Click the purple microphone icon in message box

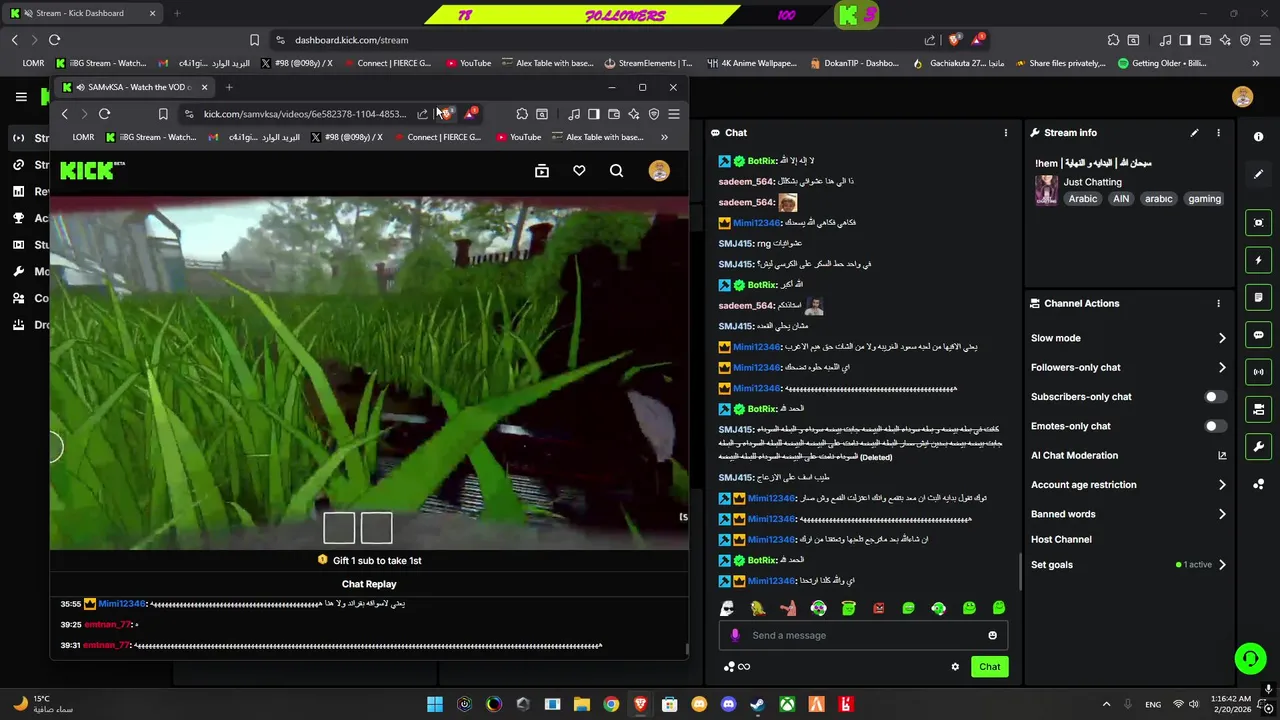click(x=735, y=635)
